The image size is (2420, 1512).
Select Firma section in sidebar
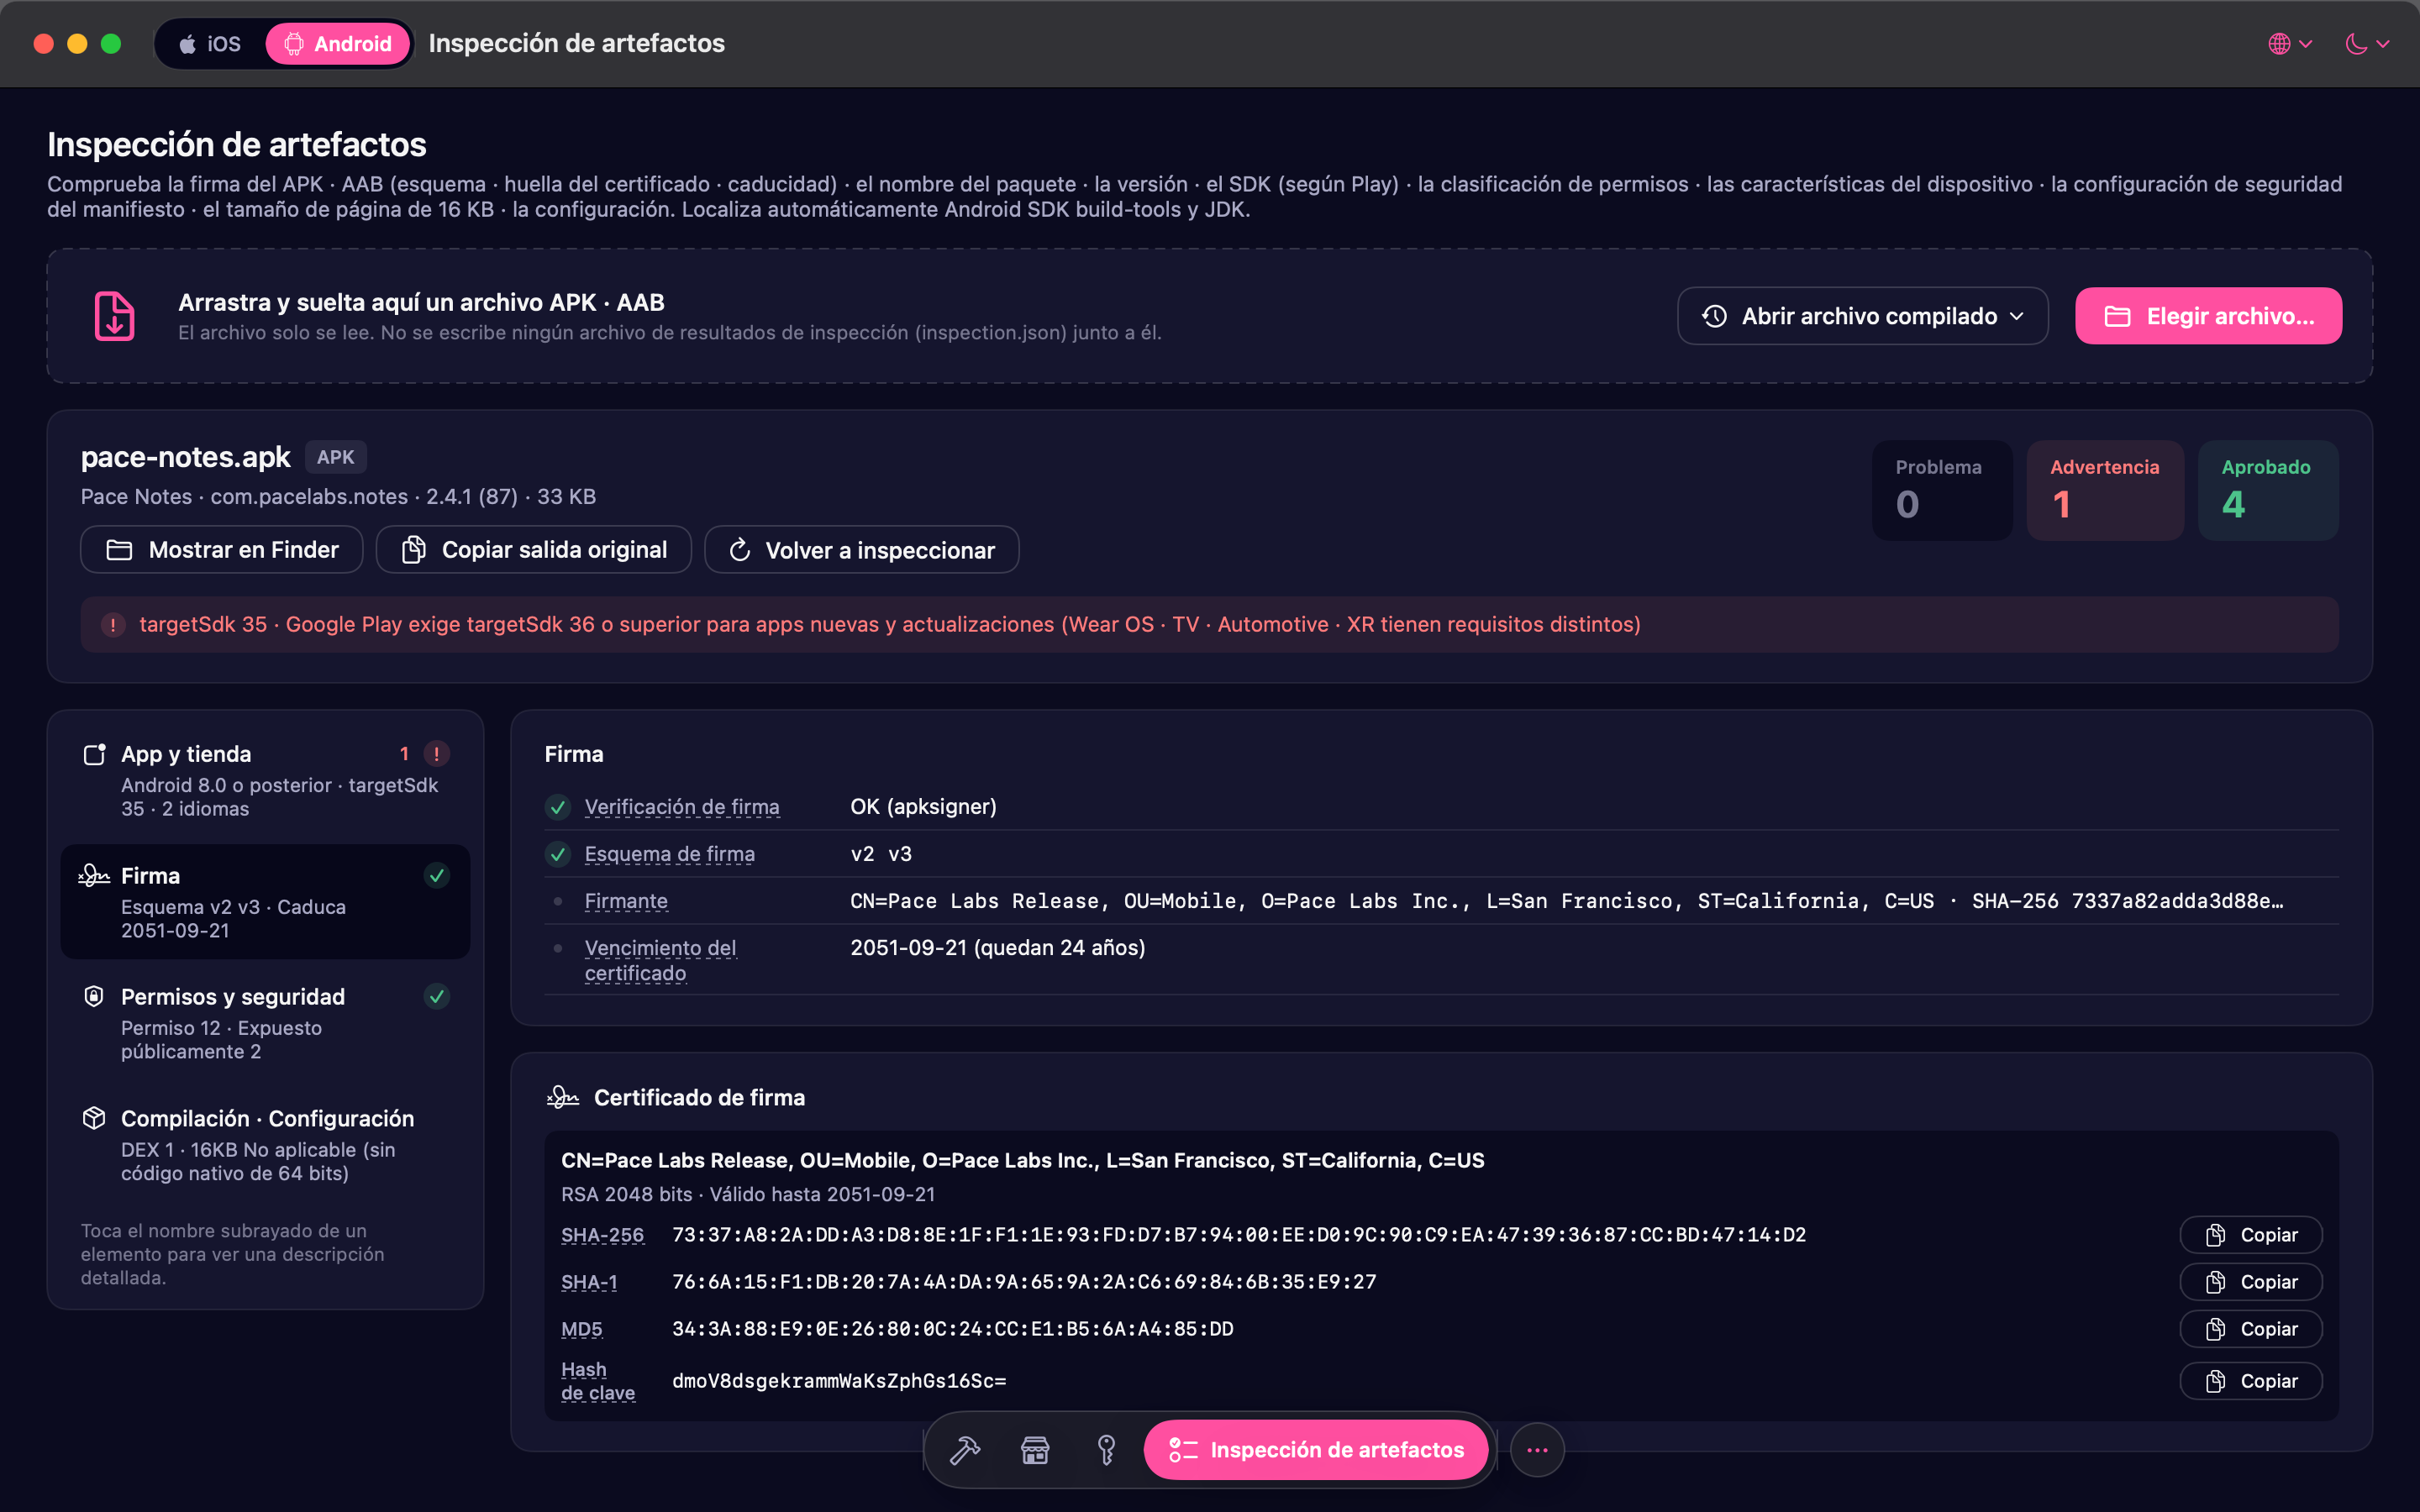(265, 902)
